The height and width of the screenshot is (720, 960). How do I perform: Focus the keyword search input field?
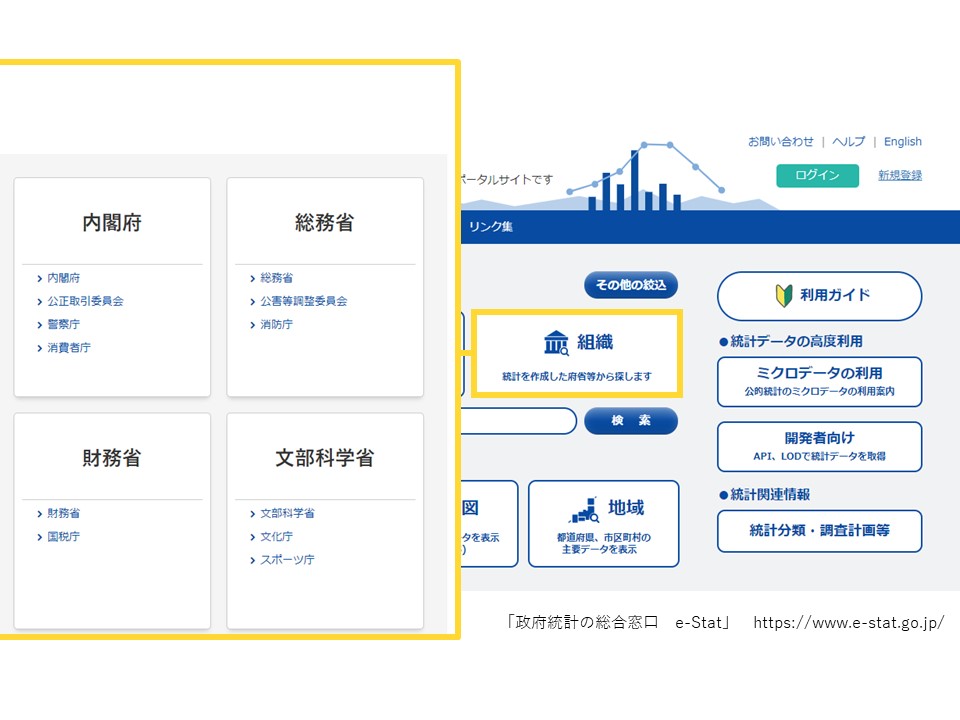tap(518, 421)
